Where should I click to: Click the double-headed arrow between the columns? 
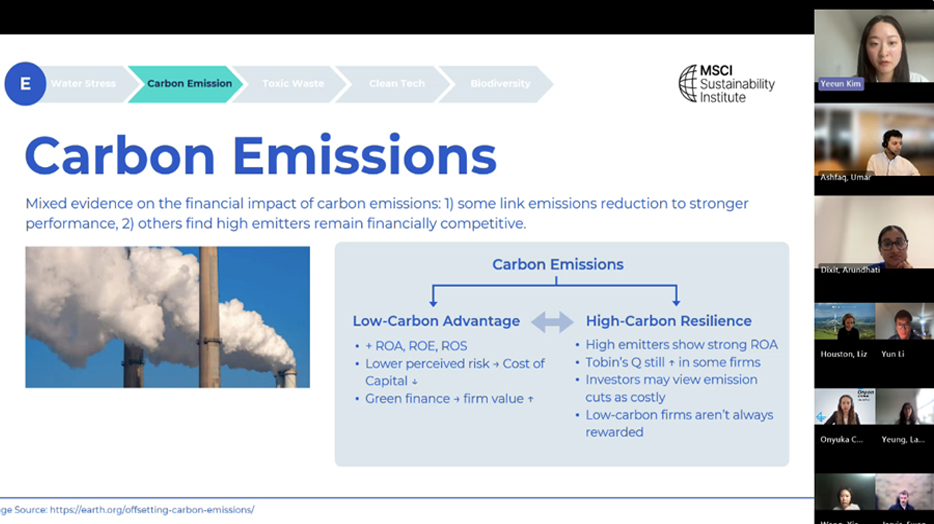tap(552, 321)
